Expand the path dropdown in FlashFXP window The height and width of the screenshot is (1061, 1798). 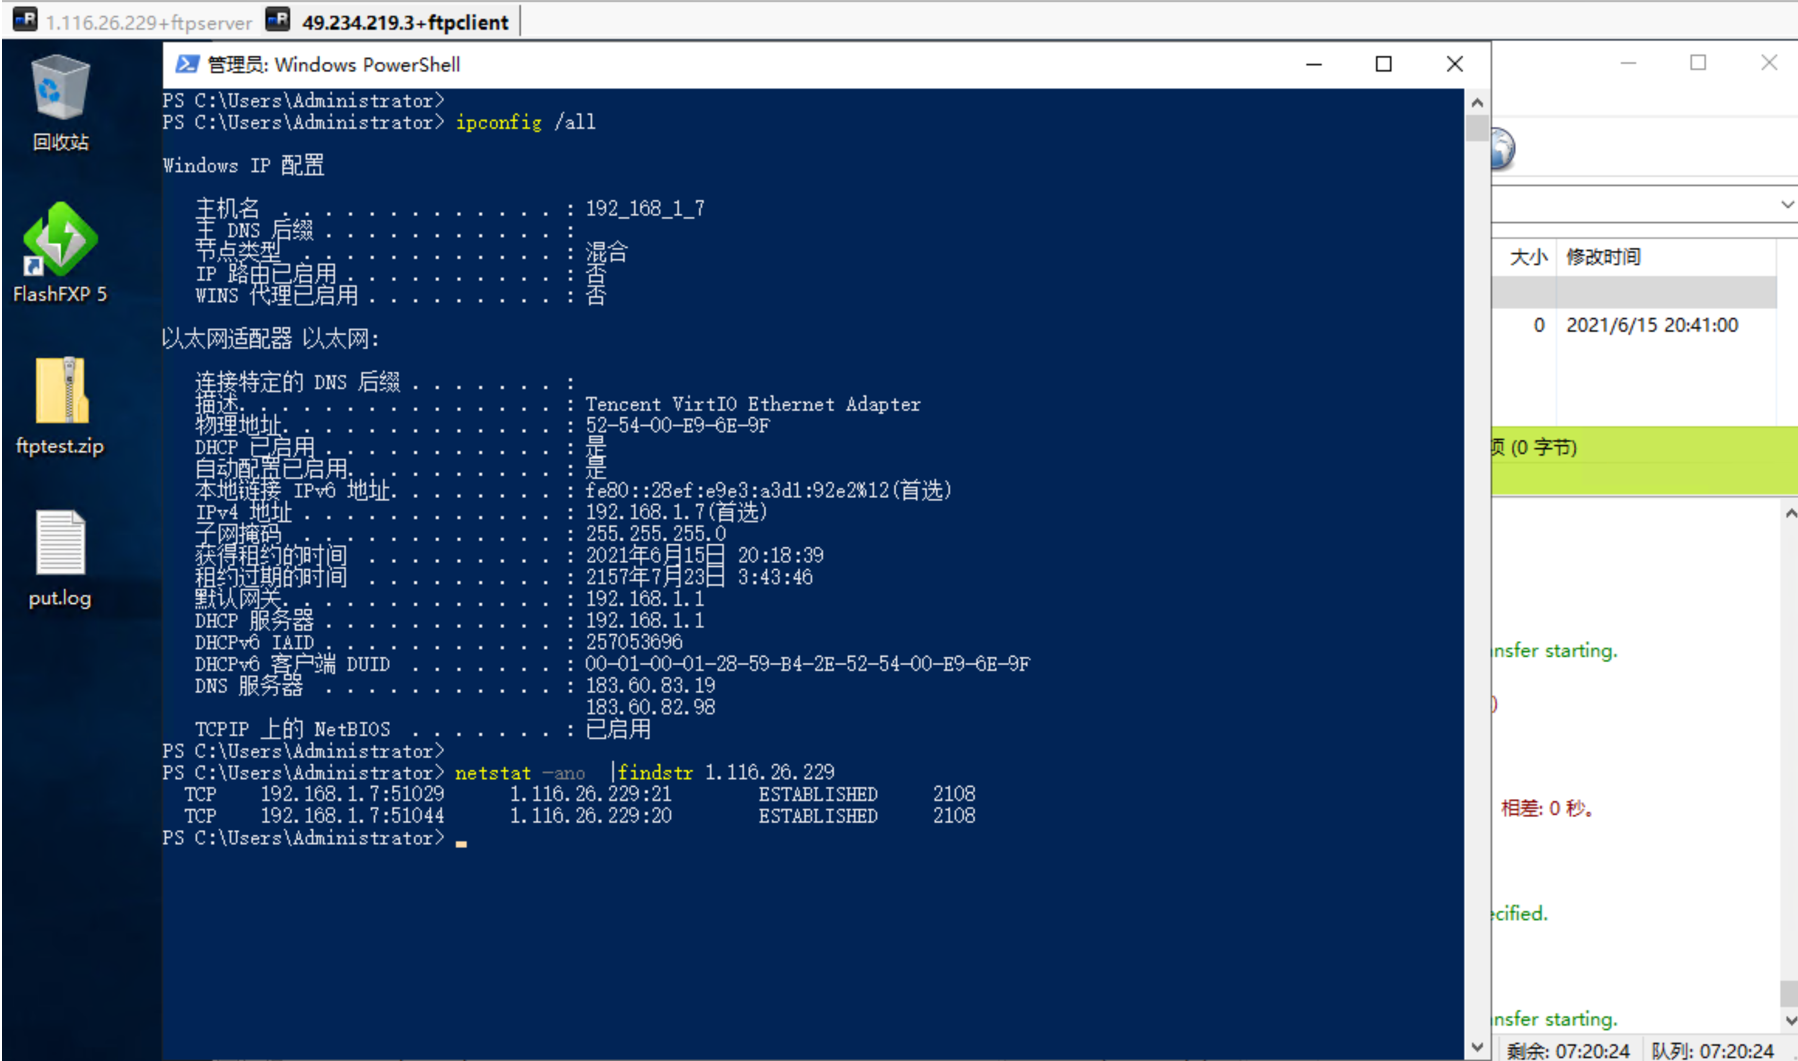click(1786, 205)
